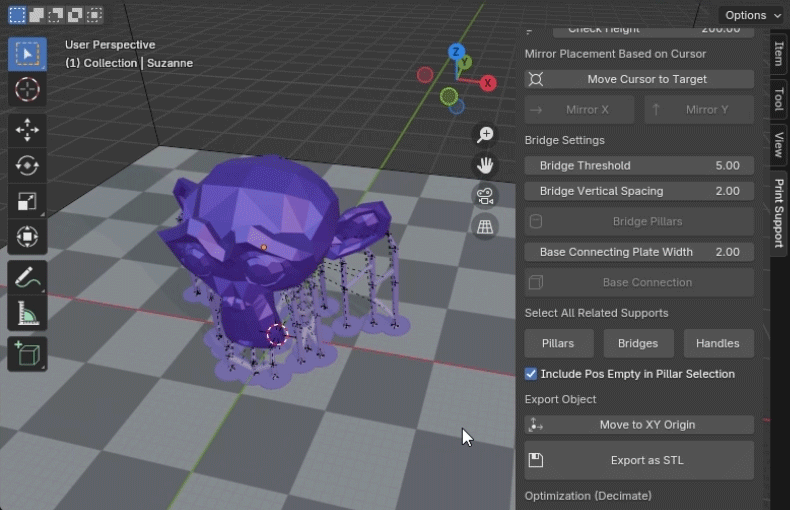Click 'Optimization (Decimate)' label
This screenshot has width=790, height=510.
[588, 496]
